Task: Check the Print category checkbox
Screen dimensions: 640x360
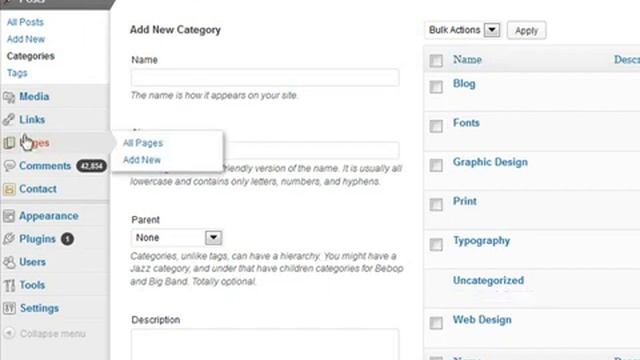Action: click(436, 204)
